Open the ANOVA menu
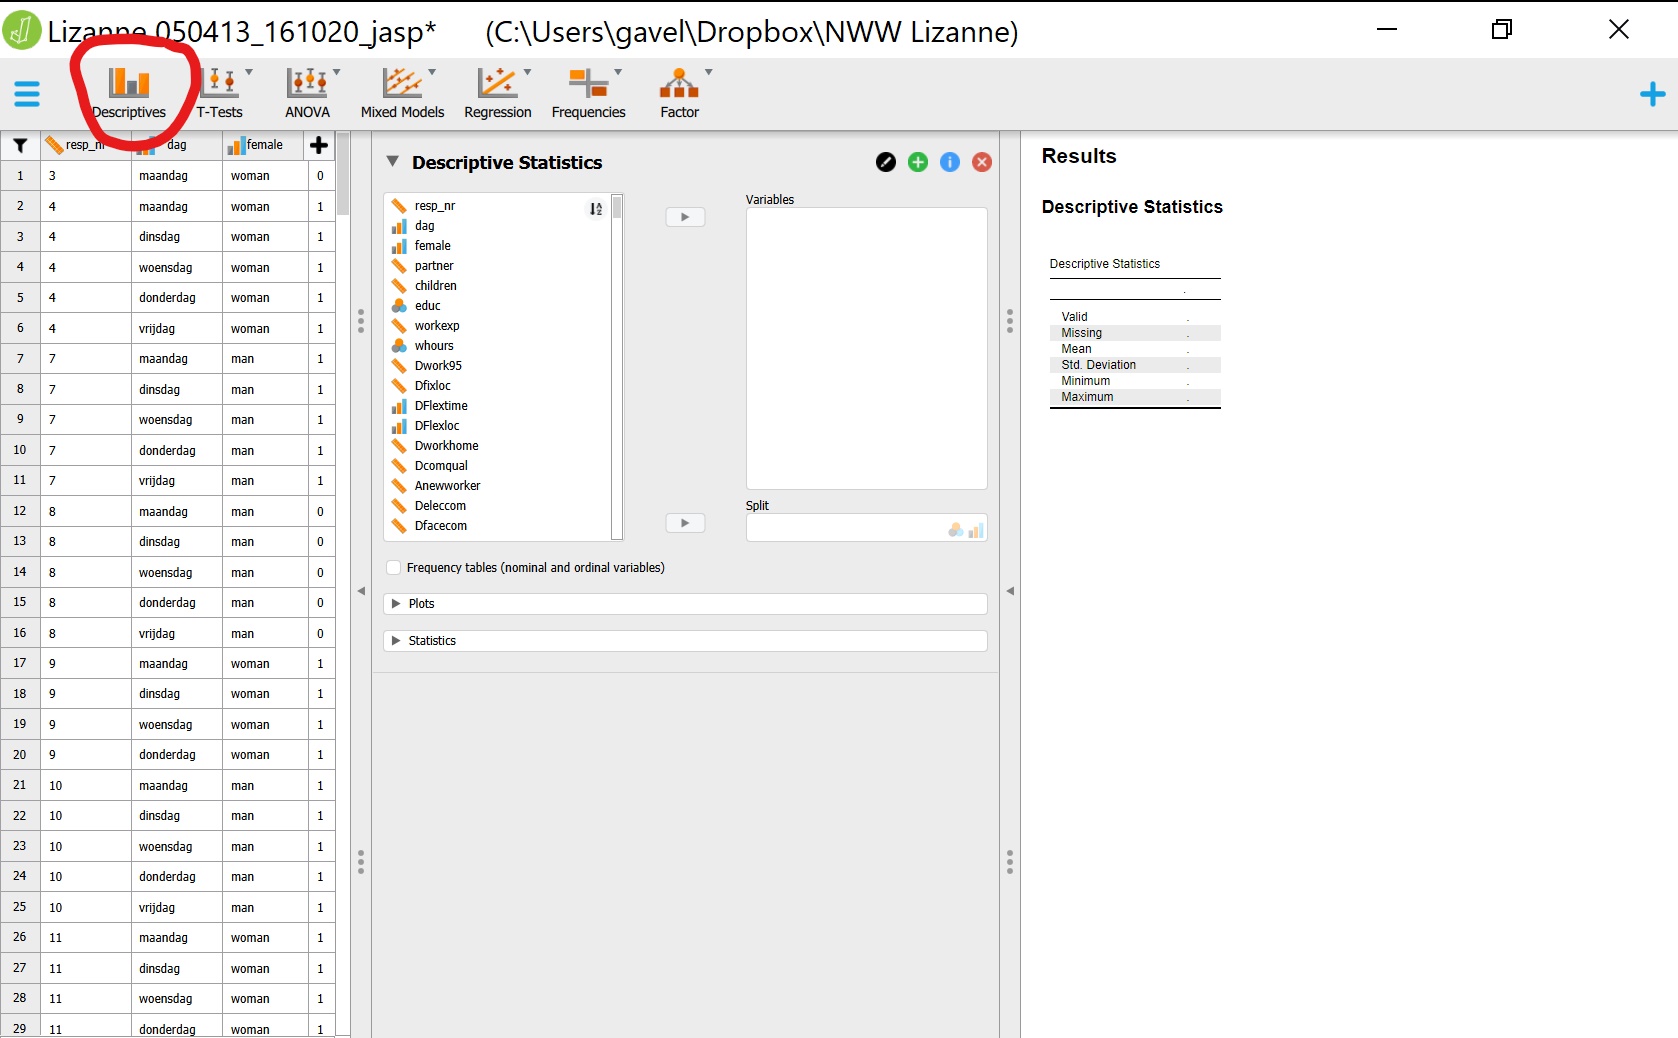Screen dimensions: 1678x1038 (x=308, y=93)
